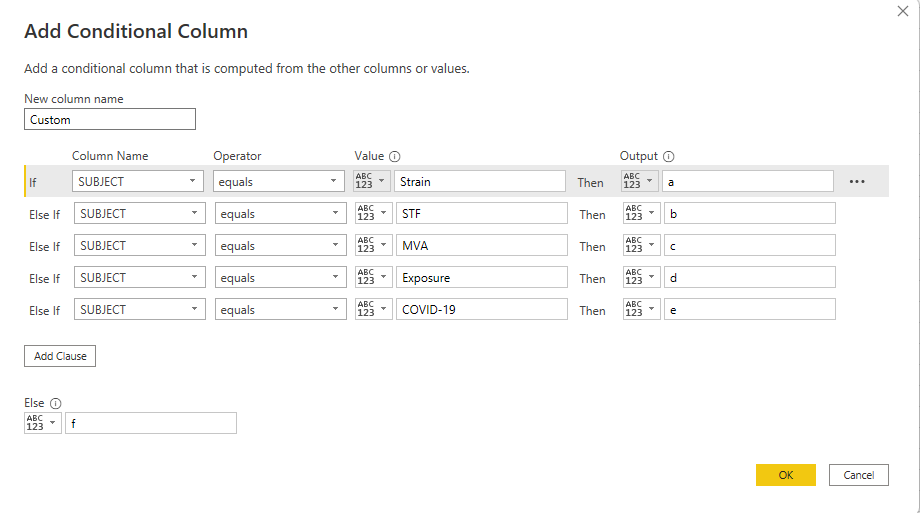Click the Output field containing b
The height and width of the screenshot is (513, 920).
click(x=750, y=213)
